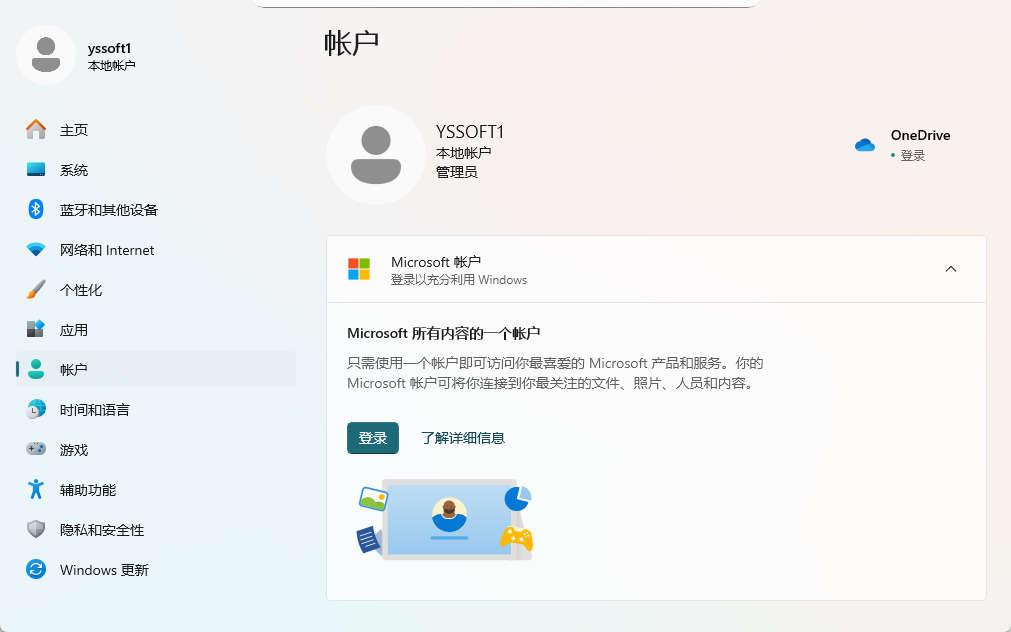Screen dimensions: 1011x632
Task: Collapse the Microsoft 帐户 section chevron
Action: click(950, 269)
